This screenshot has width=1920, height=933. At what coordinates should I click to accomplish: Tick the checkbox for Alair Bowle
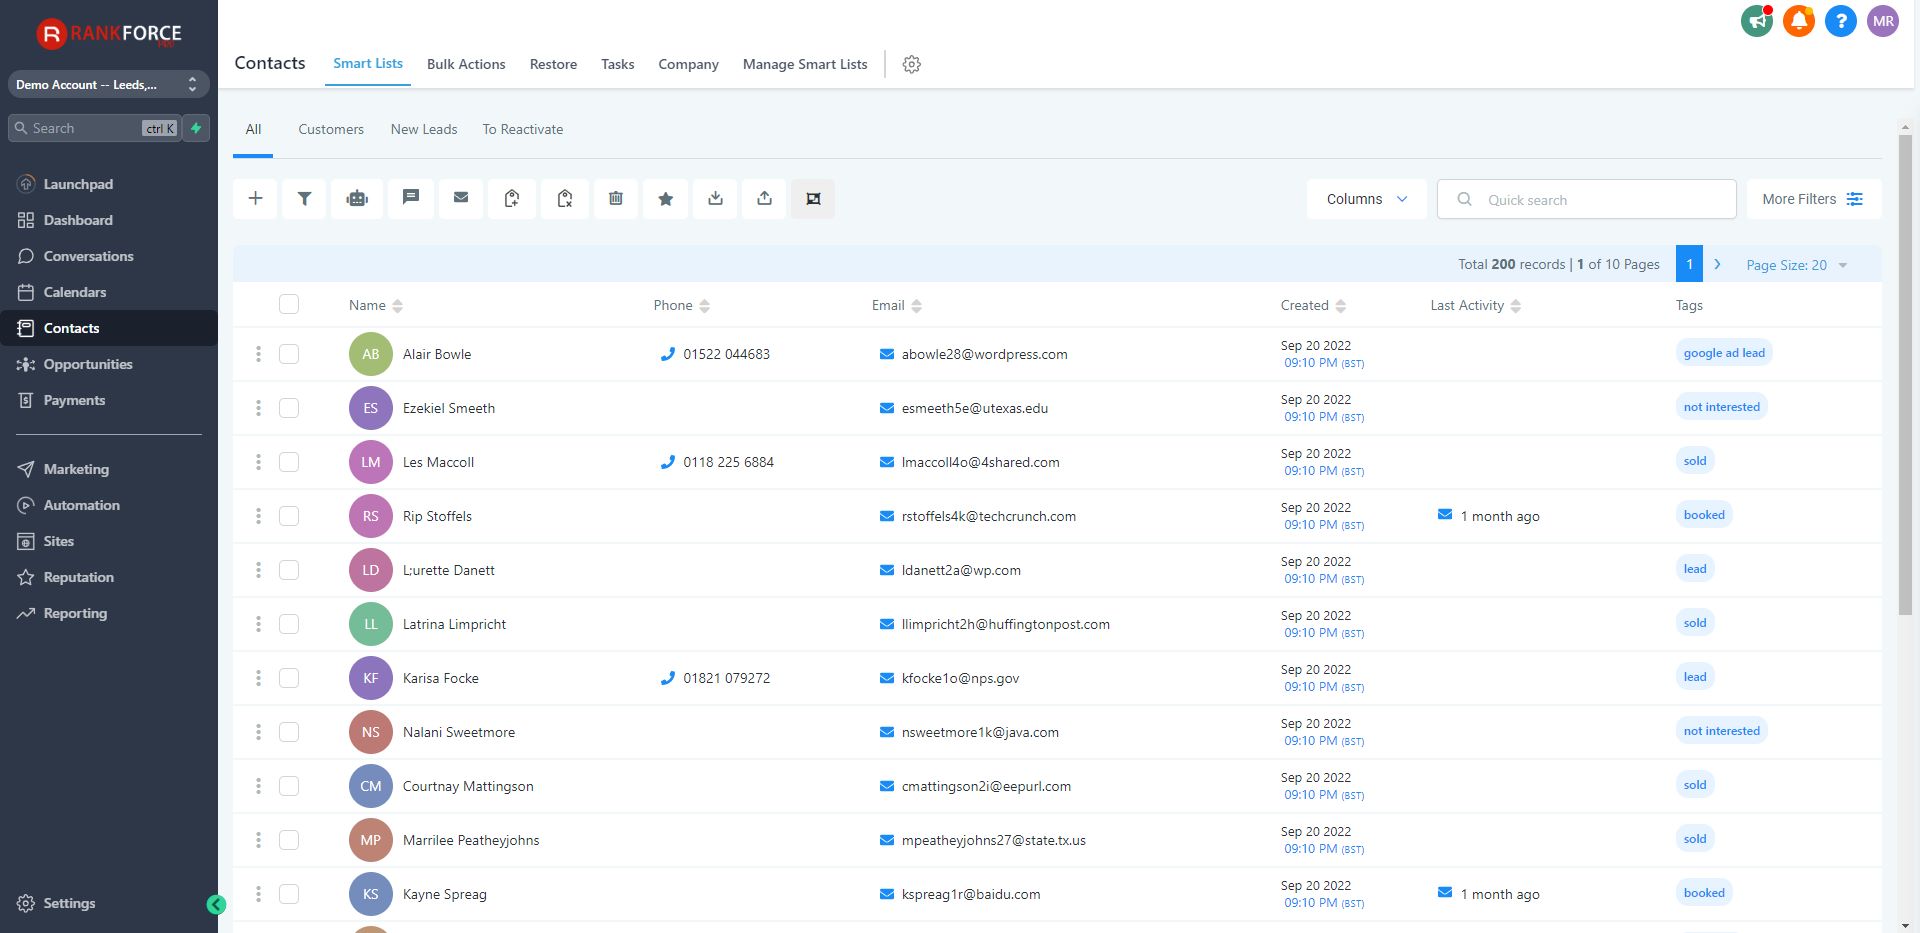point(289,354)
